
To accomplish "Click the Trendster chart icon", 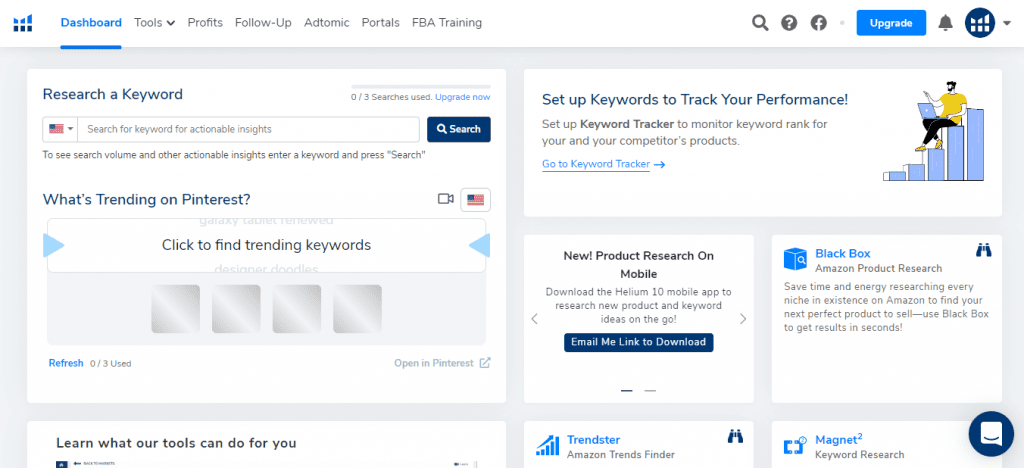I will click(548, 445).
